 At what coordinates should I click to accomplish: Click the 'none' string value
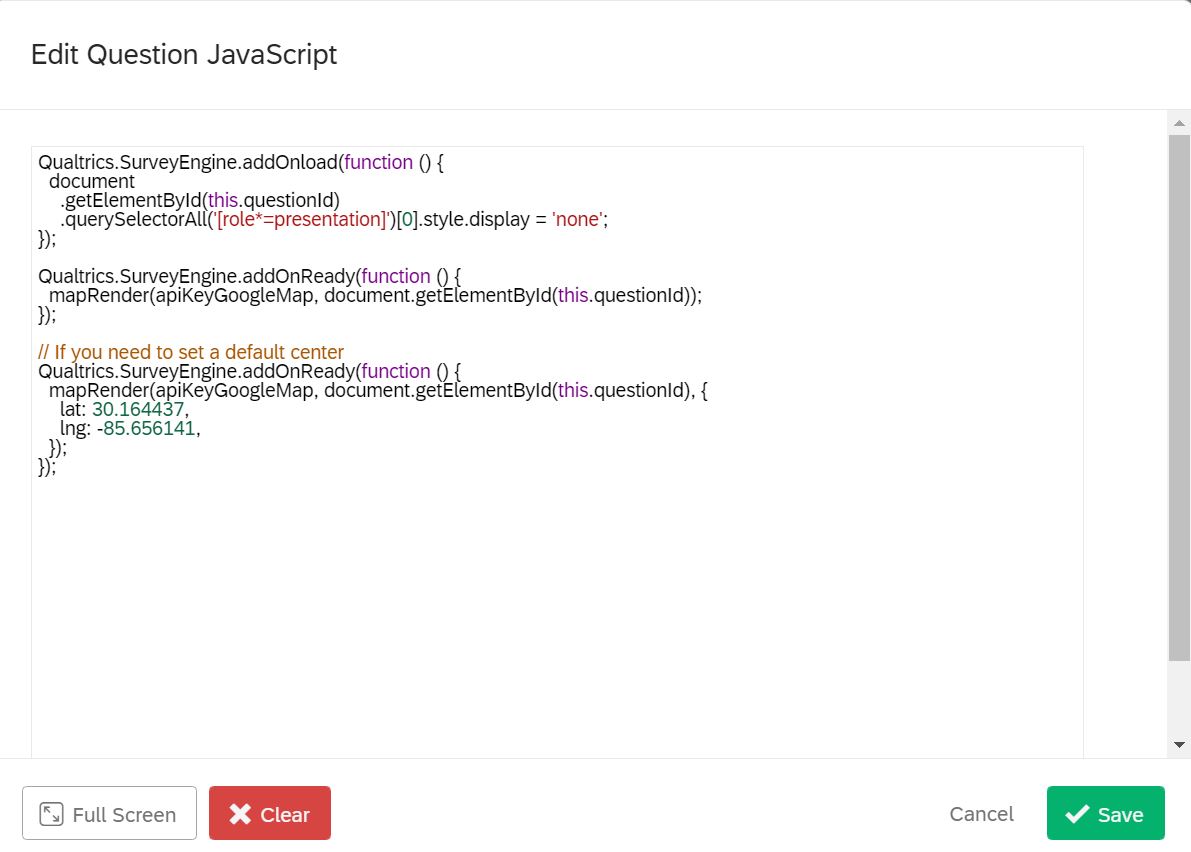577,219
